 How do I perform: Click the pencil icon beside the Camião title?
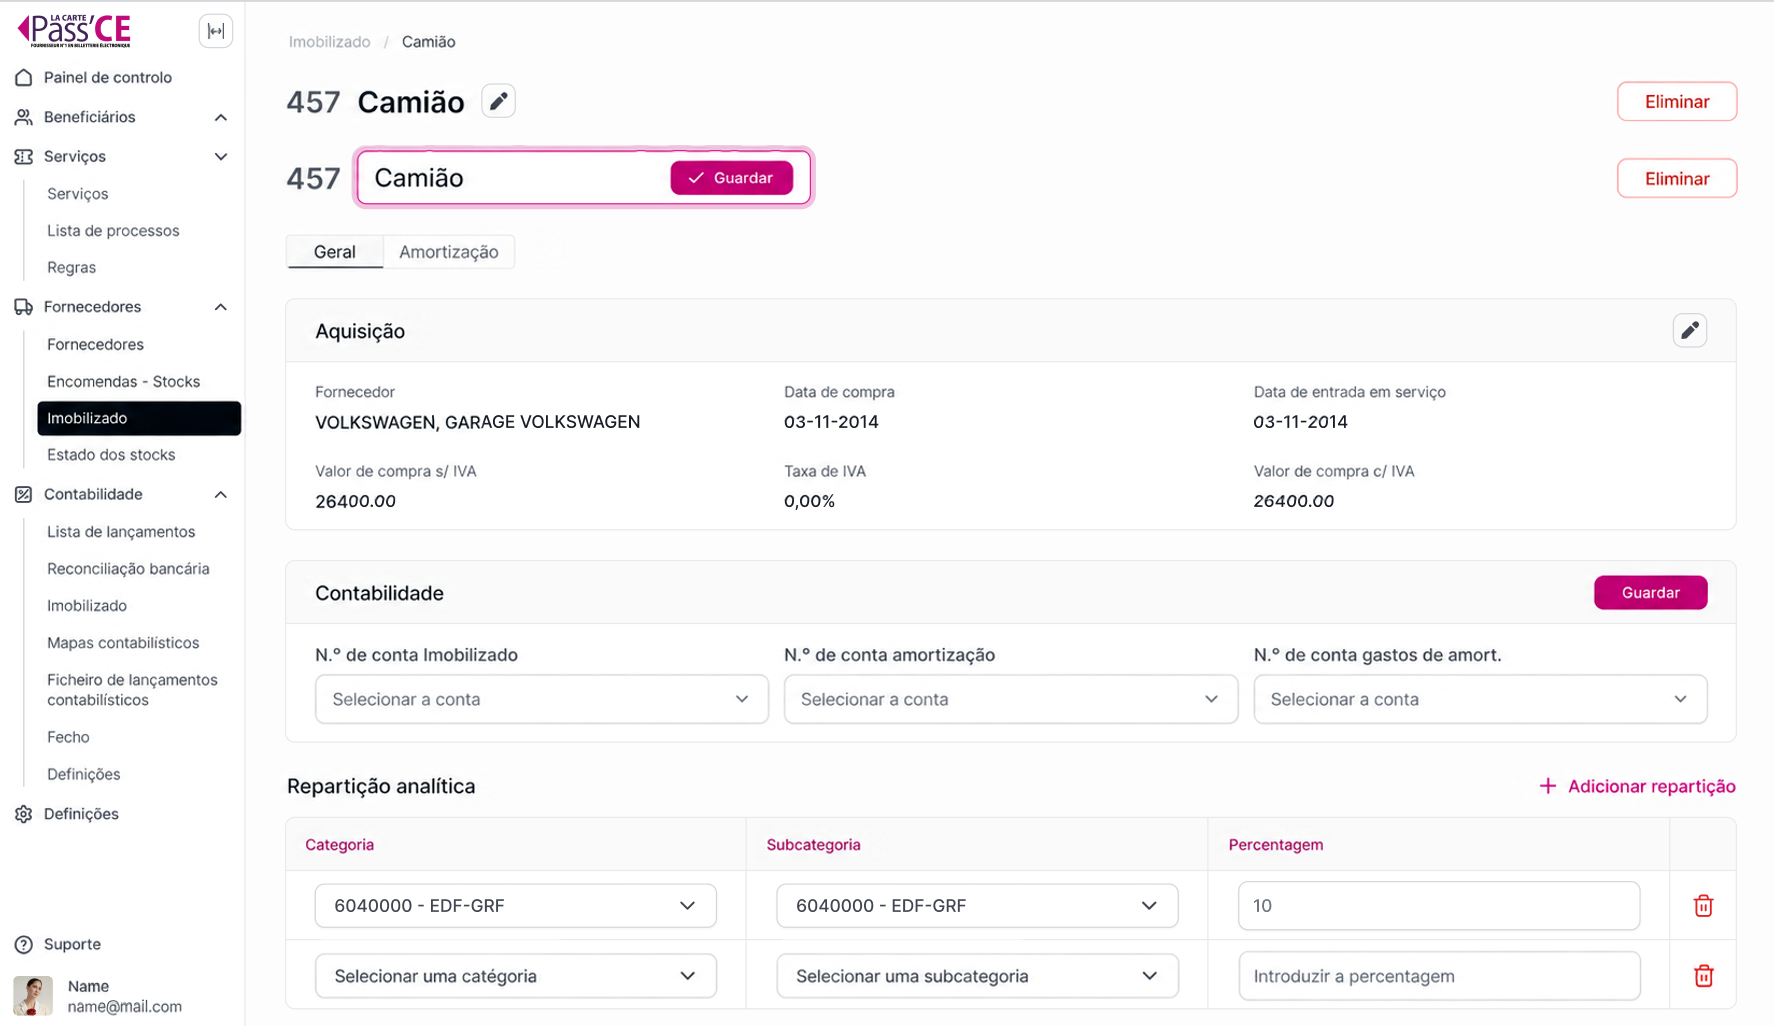(x=498, y=101)
